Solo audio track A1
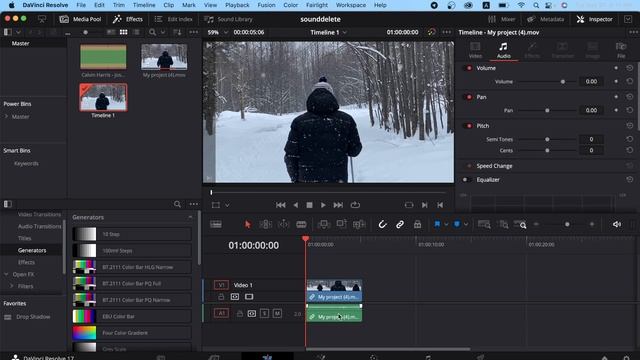The image size is (640, 360). tap(264, 313)
